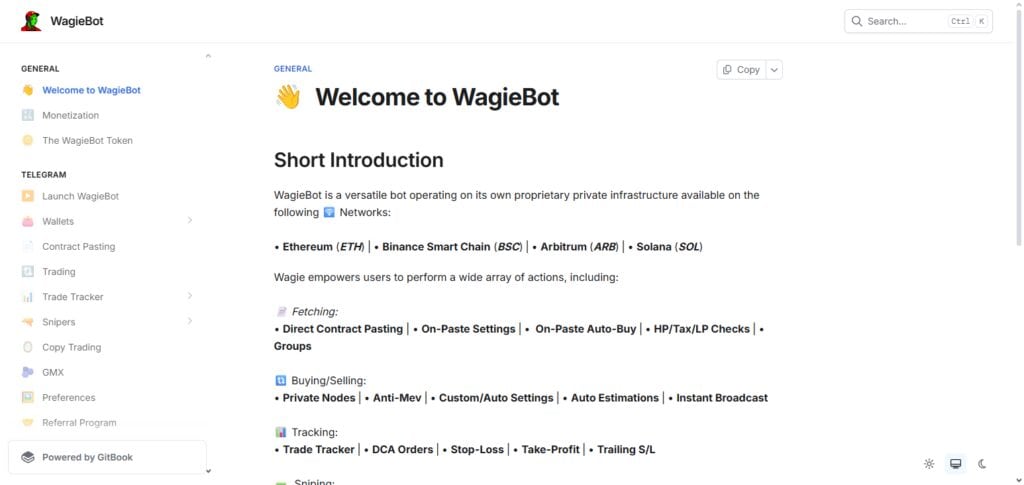Open Welcome to WagieBot sidebar page
The image size is (1024, 485).
(x=91, y=90)
